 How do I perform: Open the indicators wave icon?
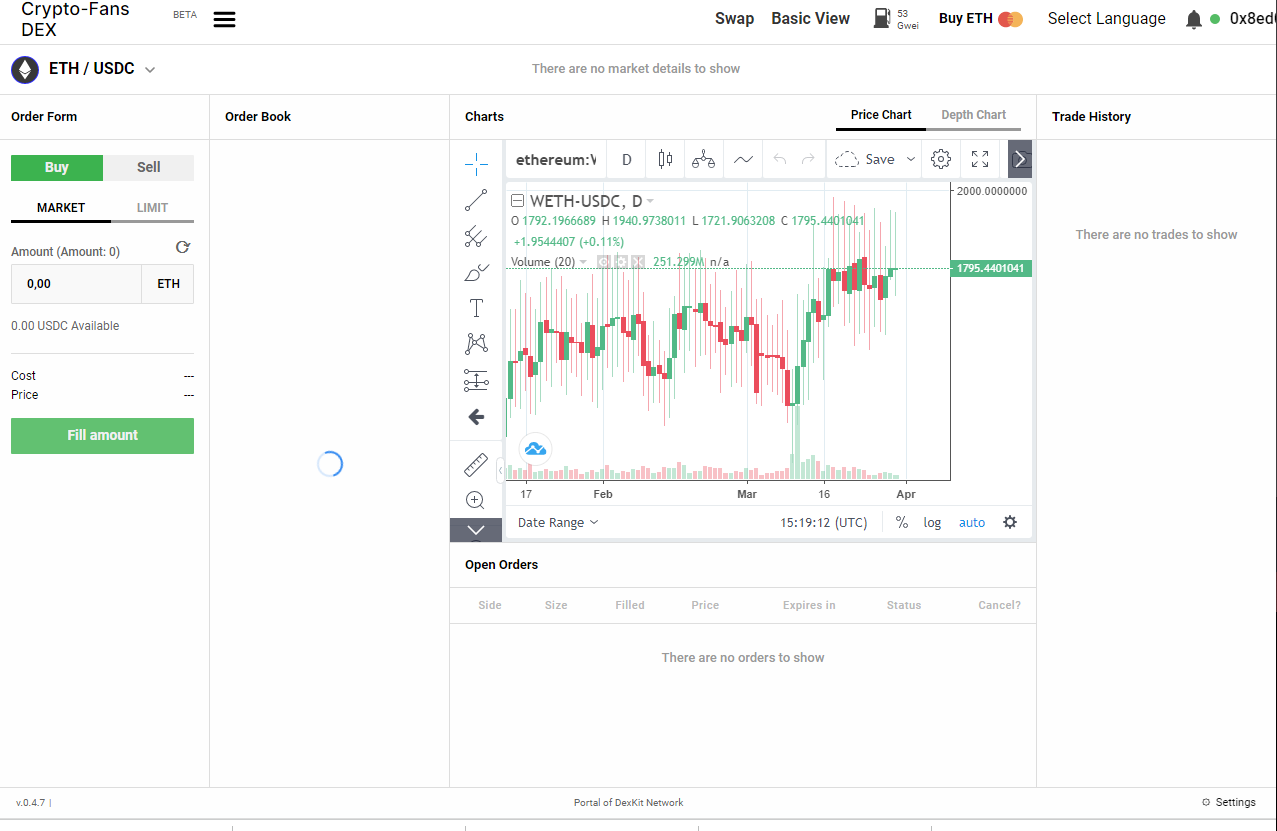(743, 159)
